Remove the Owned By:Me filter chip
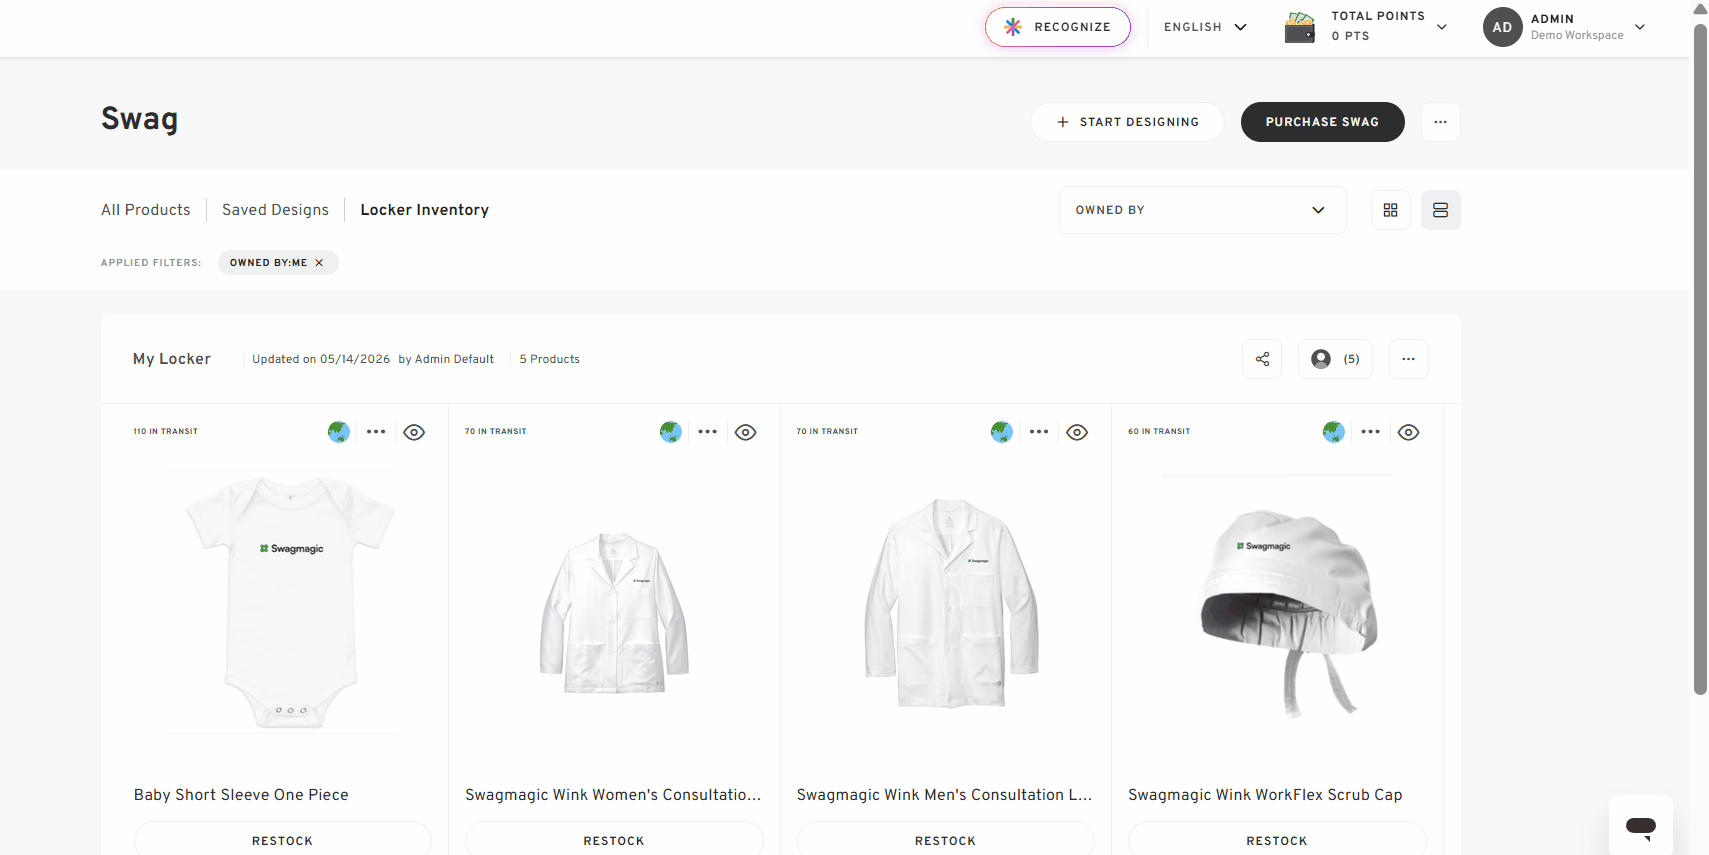 [x=319, y=263]
